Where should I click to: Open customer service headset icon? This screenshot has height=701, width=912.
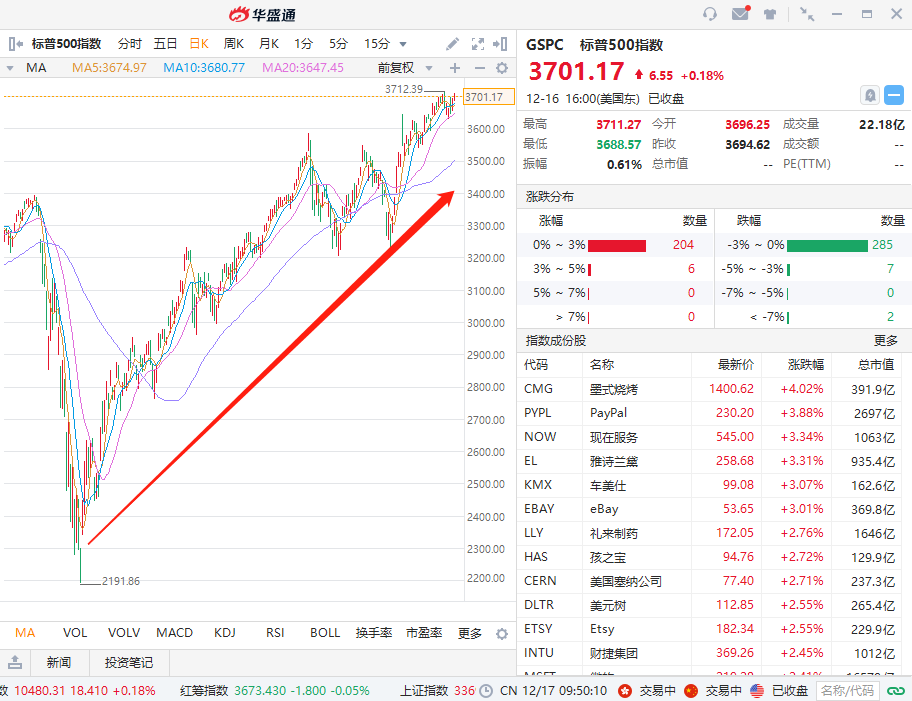point(710,14)
